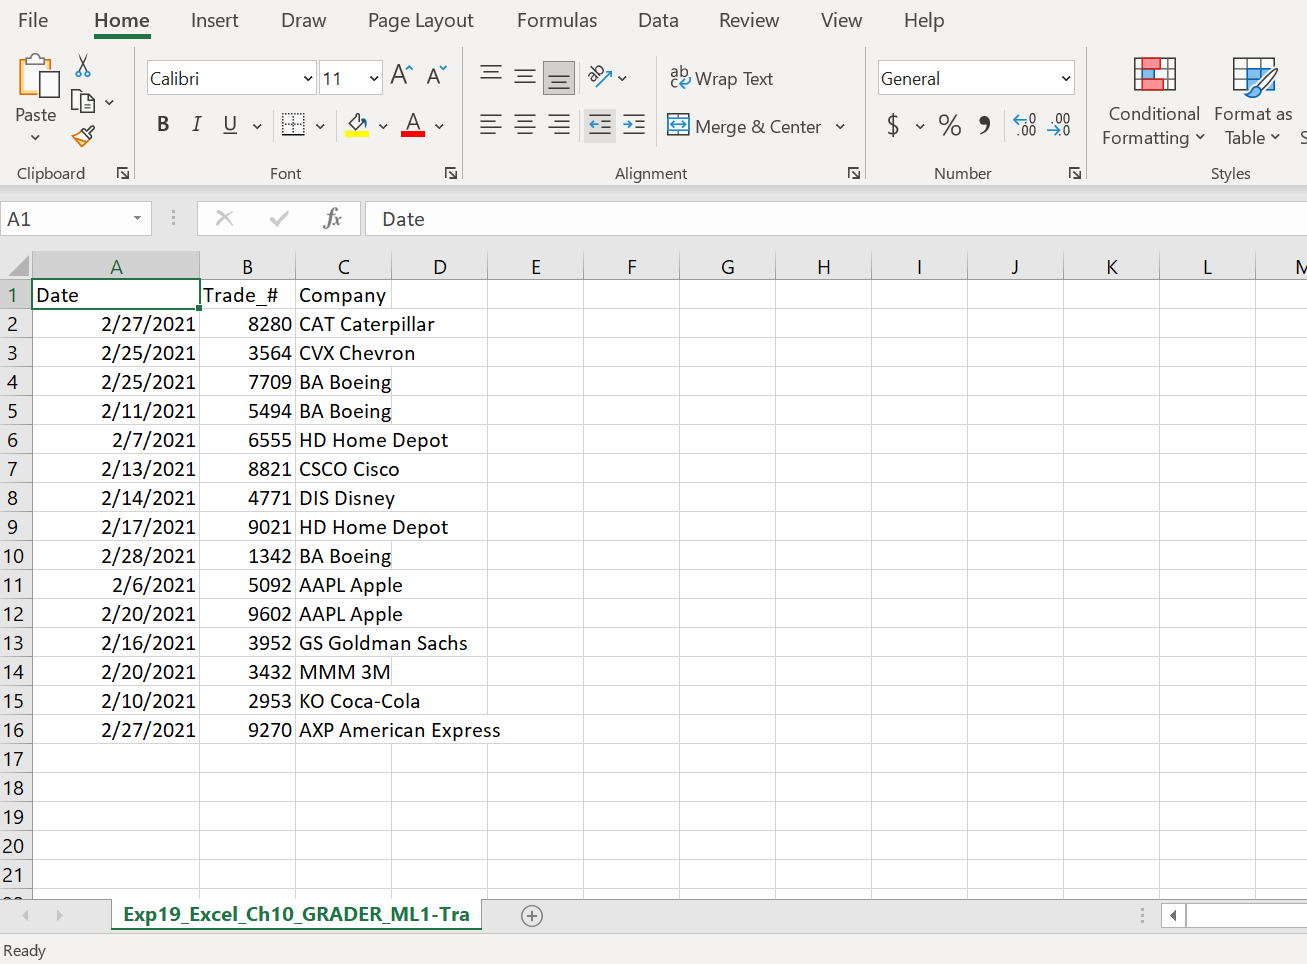1307x964 pixels.
Task: Toggle Merge & Center
Action: (745, 126)
